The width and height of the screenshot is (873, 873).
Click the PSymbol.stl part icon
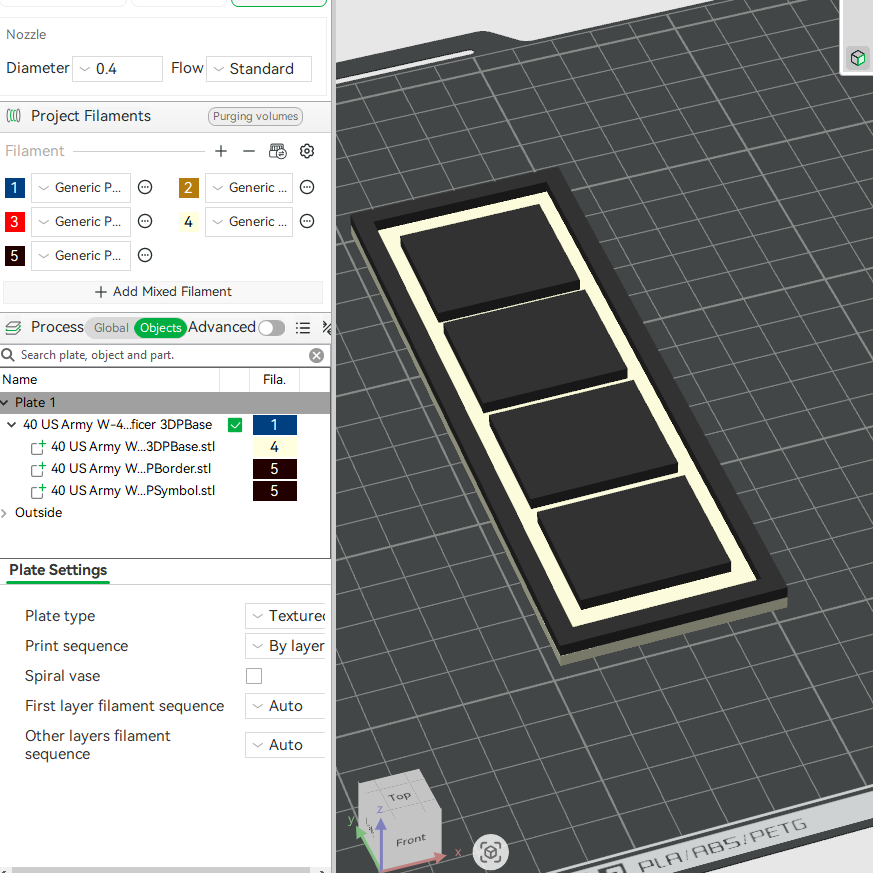38,491
